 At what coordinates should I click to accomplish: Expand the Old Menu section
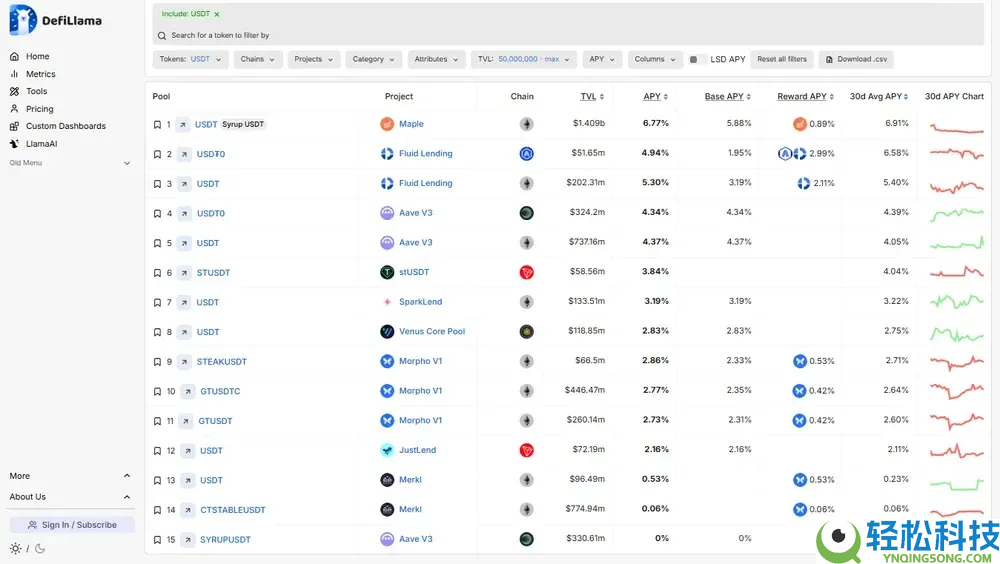(x=70, y=163)
